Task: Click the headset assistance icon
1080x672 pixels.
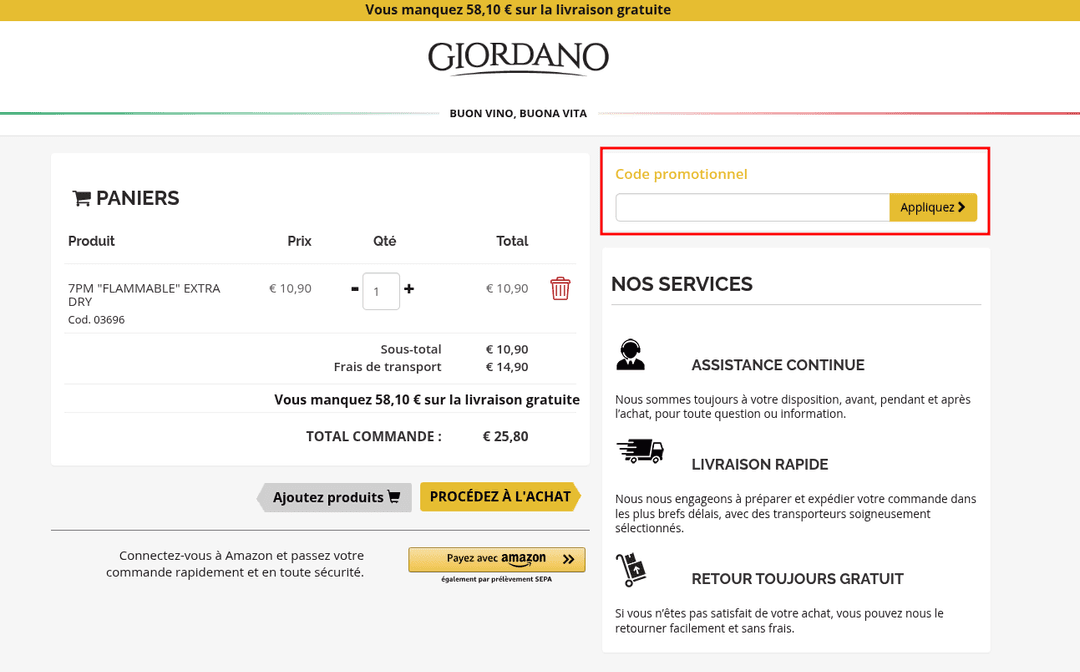Action: [x=630, y=355]
